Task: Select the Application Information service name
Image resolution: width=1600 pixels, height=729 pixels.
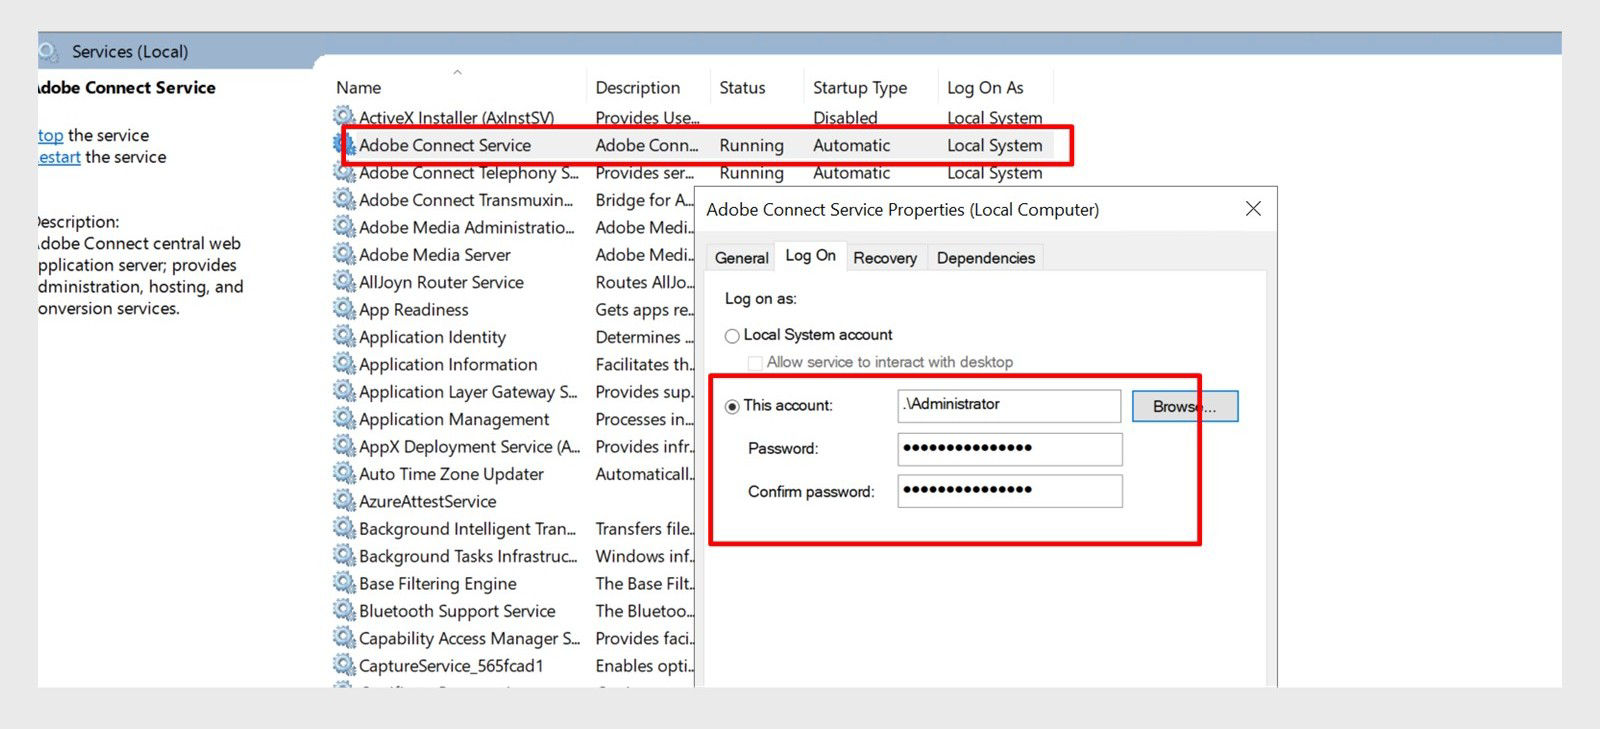Action: [x=448, y=364]
